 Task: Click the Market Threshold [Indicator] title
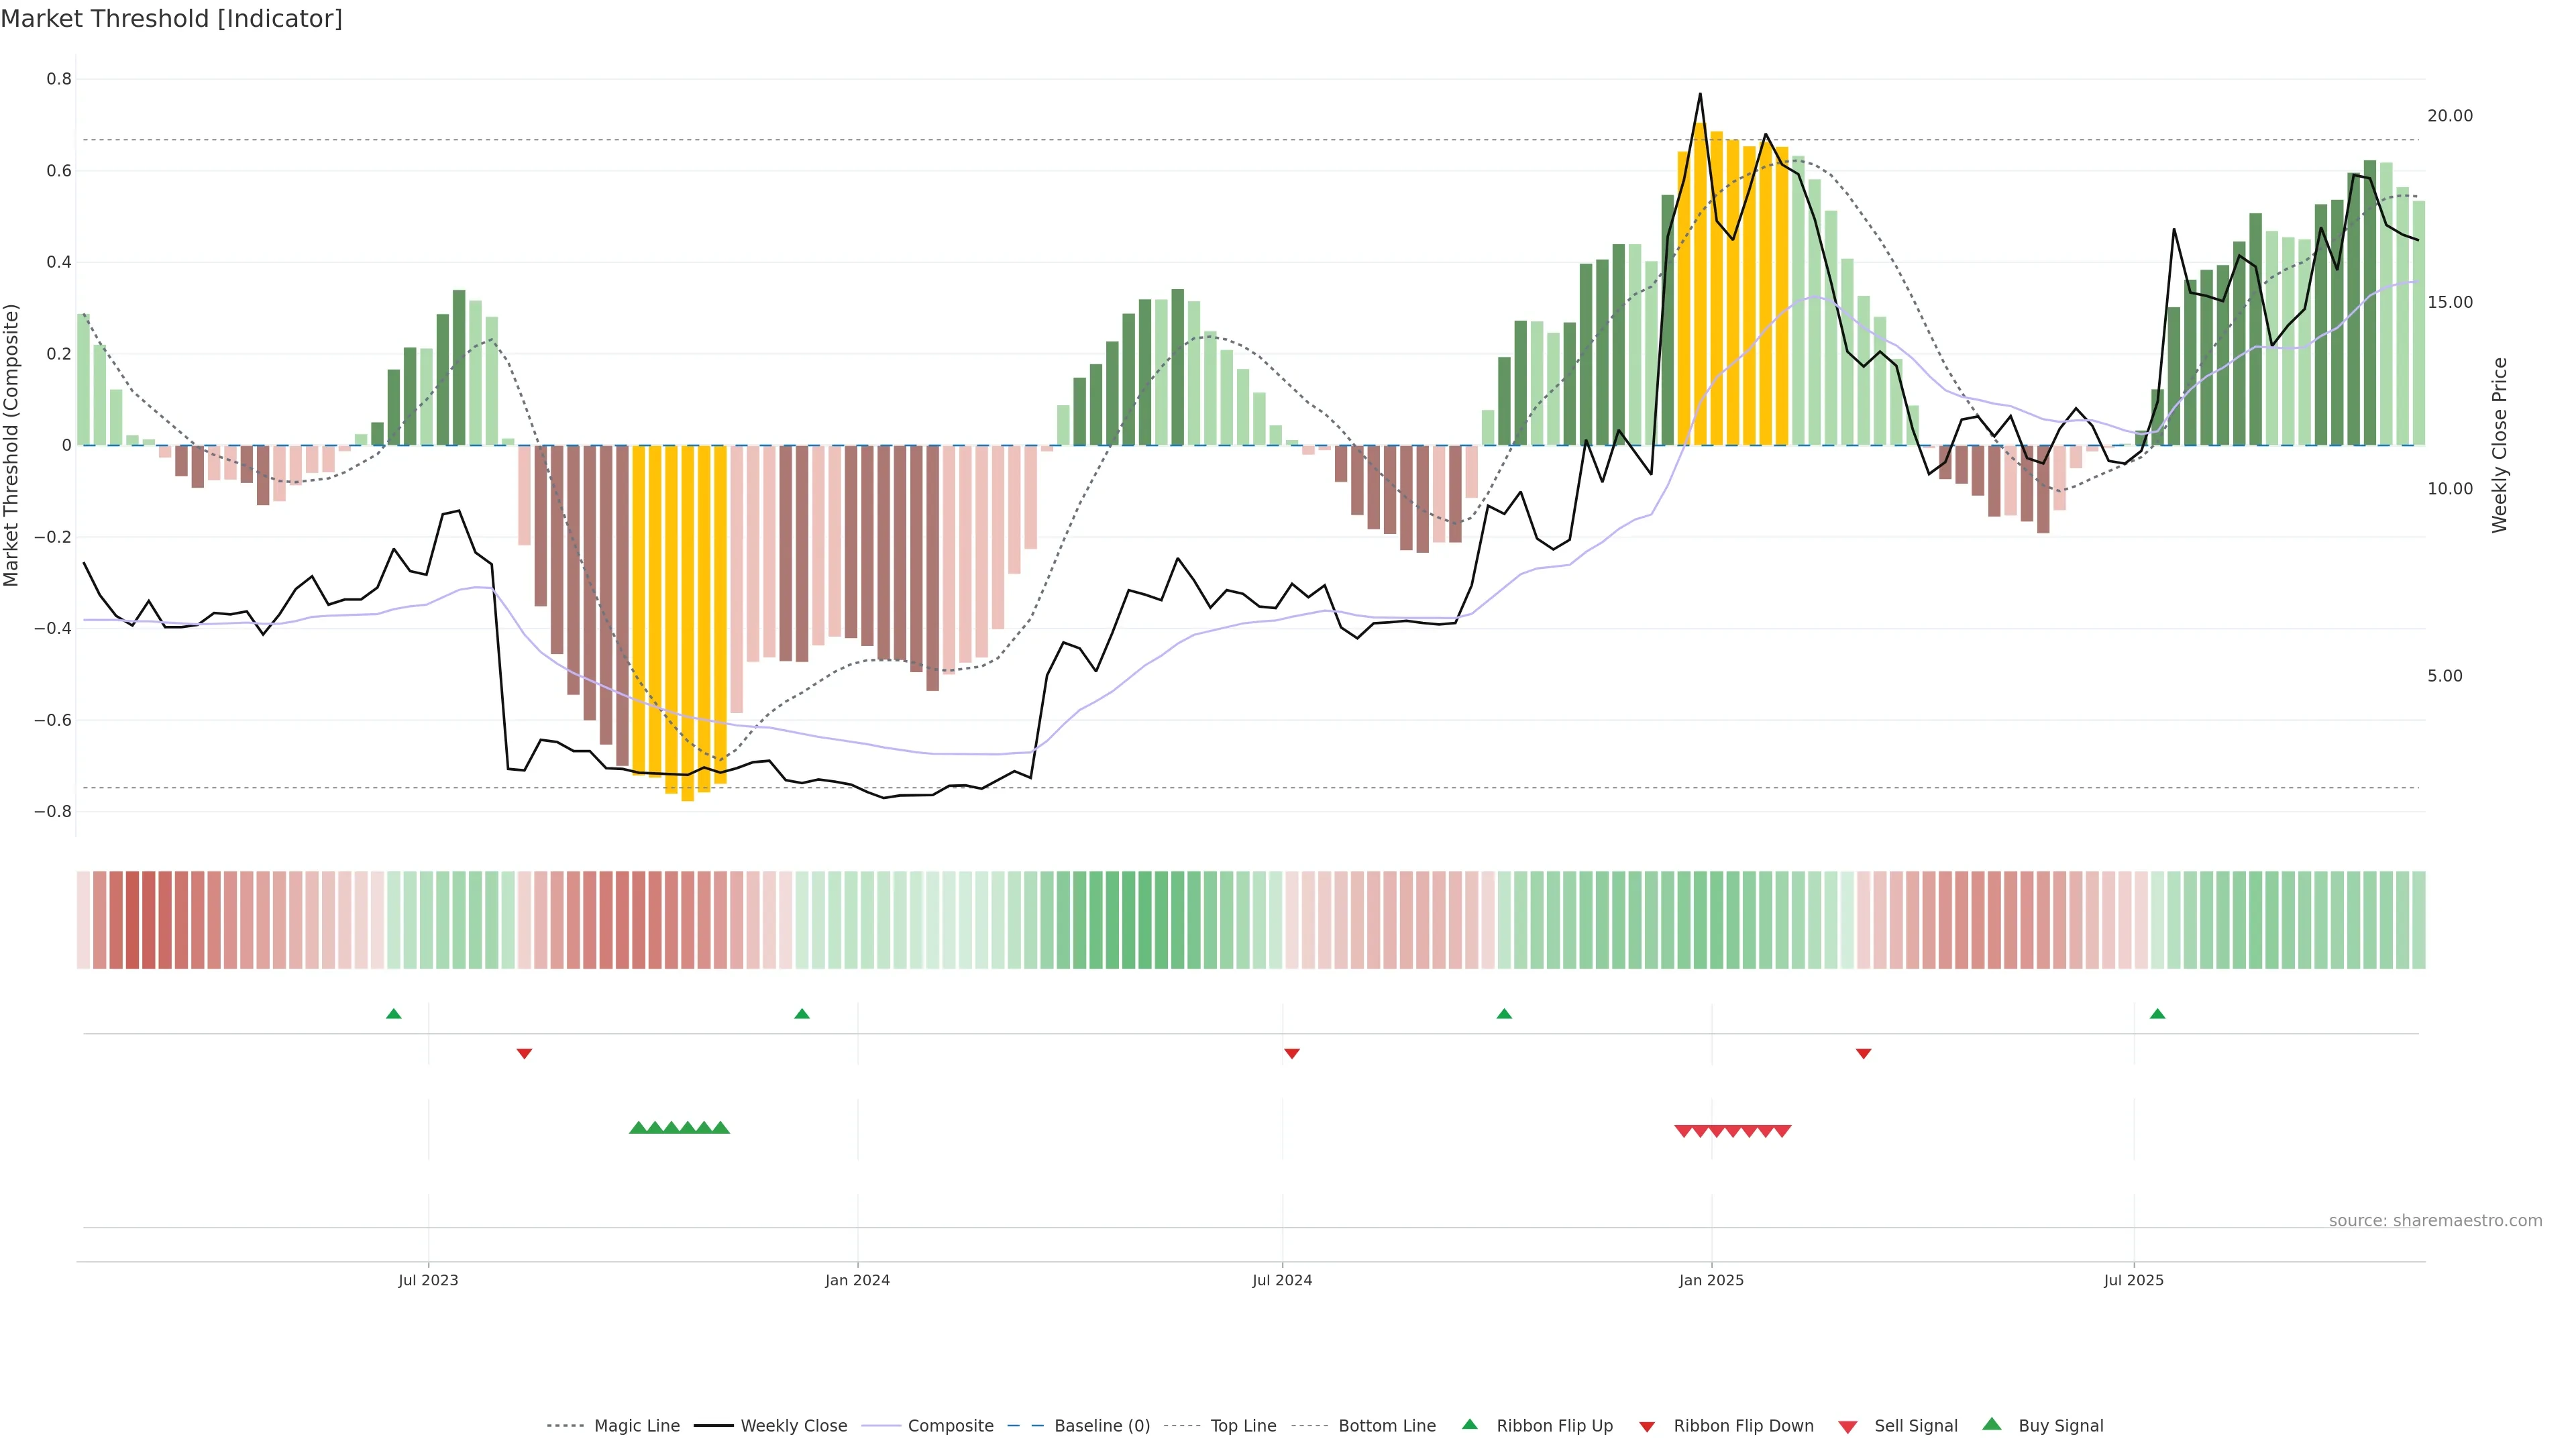point(171,19)
